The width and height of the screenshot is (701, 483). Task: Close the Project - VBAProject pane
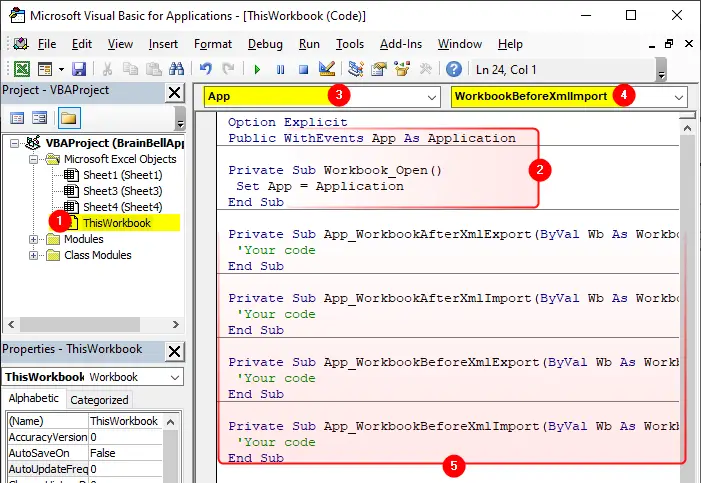coord(174,93)
